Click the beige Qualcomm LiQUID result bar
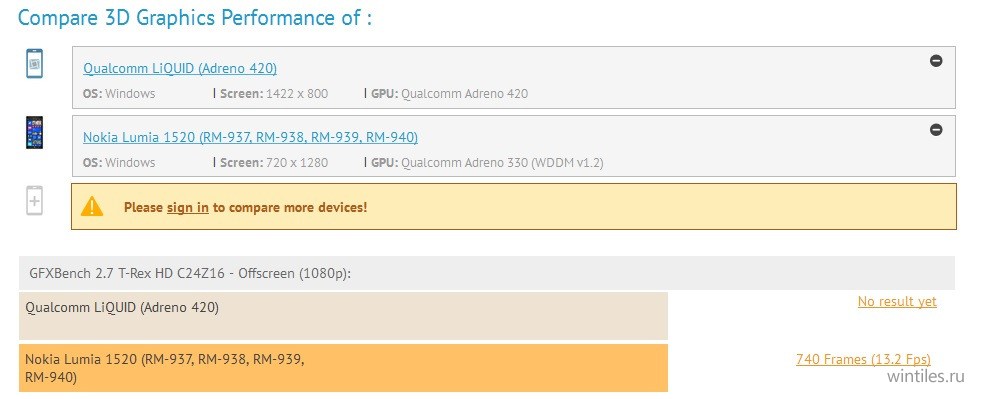Screen dimensions: 982x399 343,316
